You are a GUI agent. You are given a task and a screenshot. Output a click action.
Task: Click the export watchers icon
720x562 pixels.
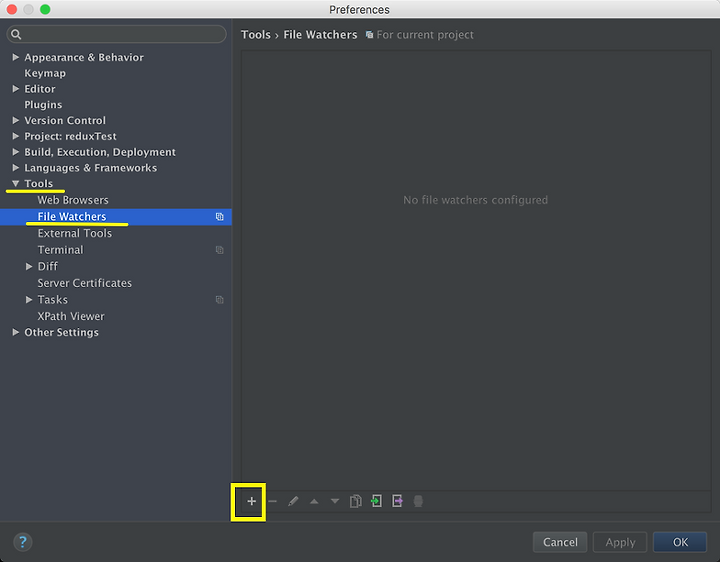tap(397, 501)
